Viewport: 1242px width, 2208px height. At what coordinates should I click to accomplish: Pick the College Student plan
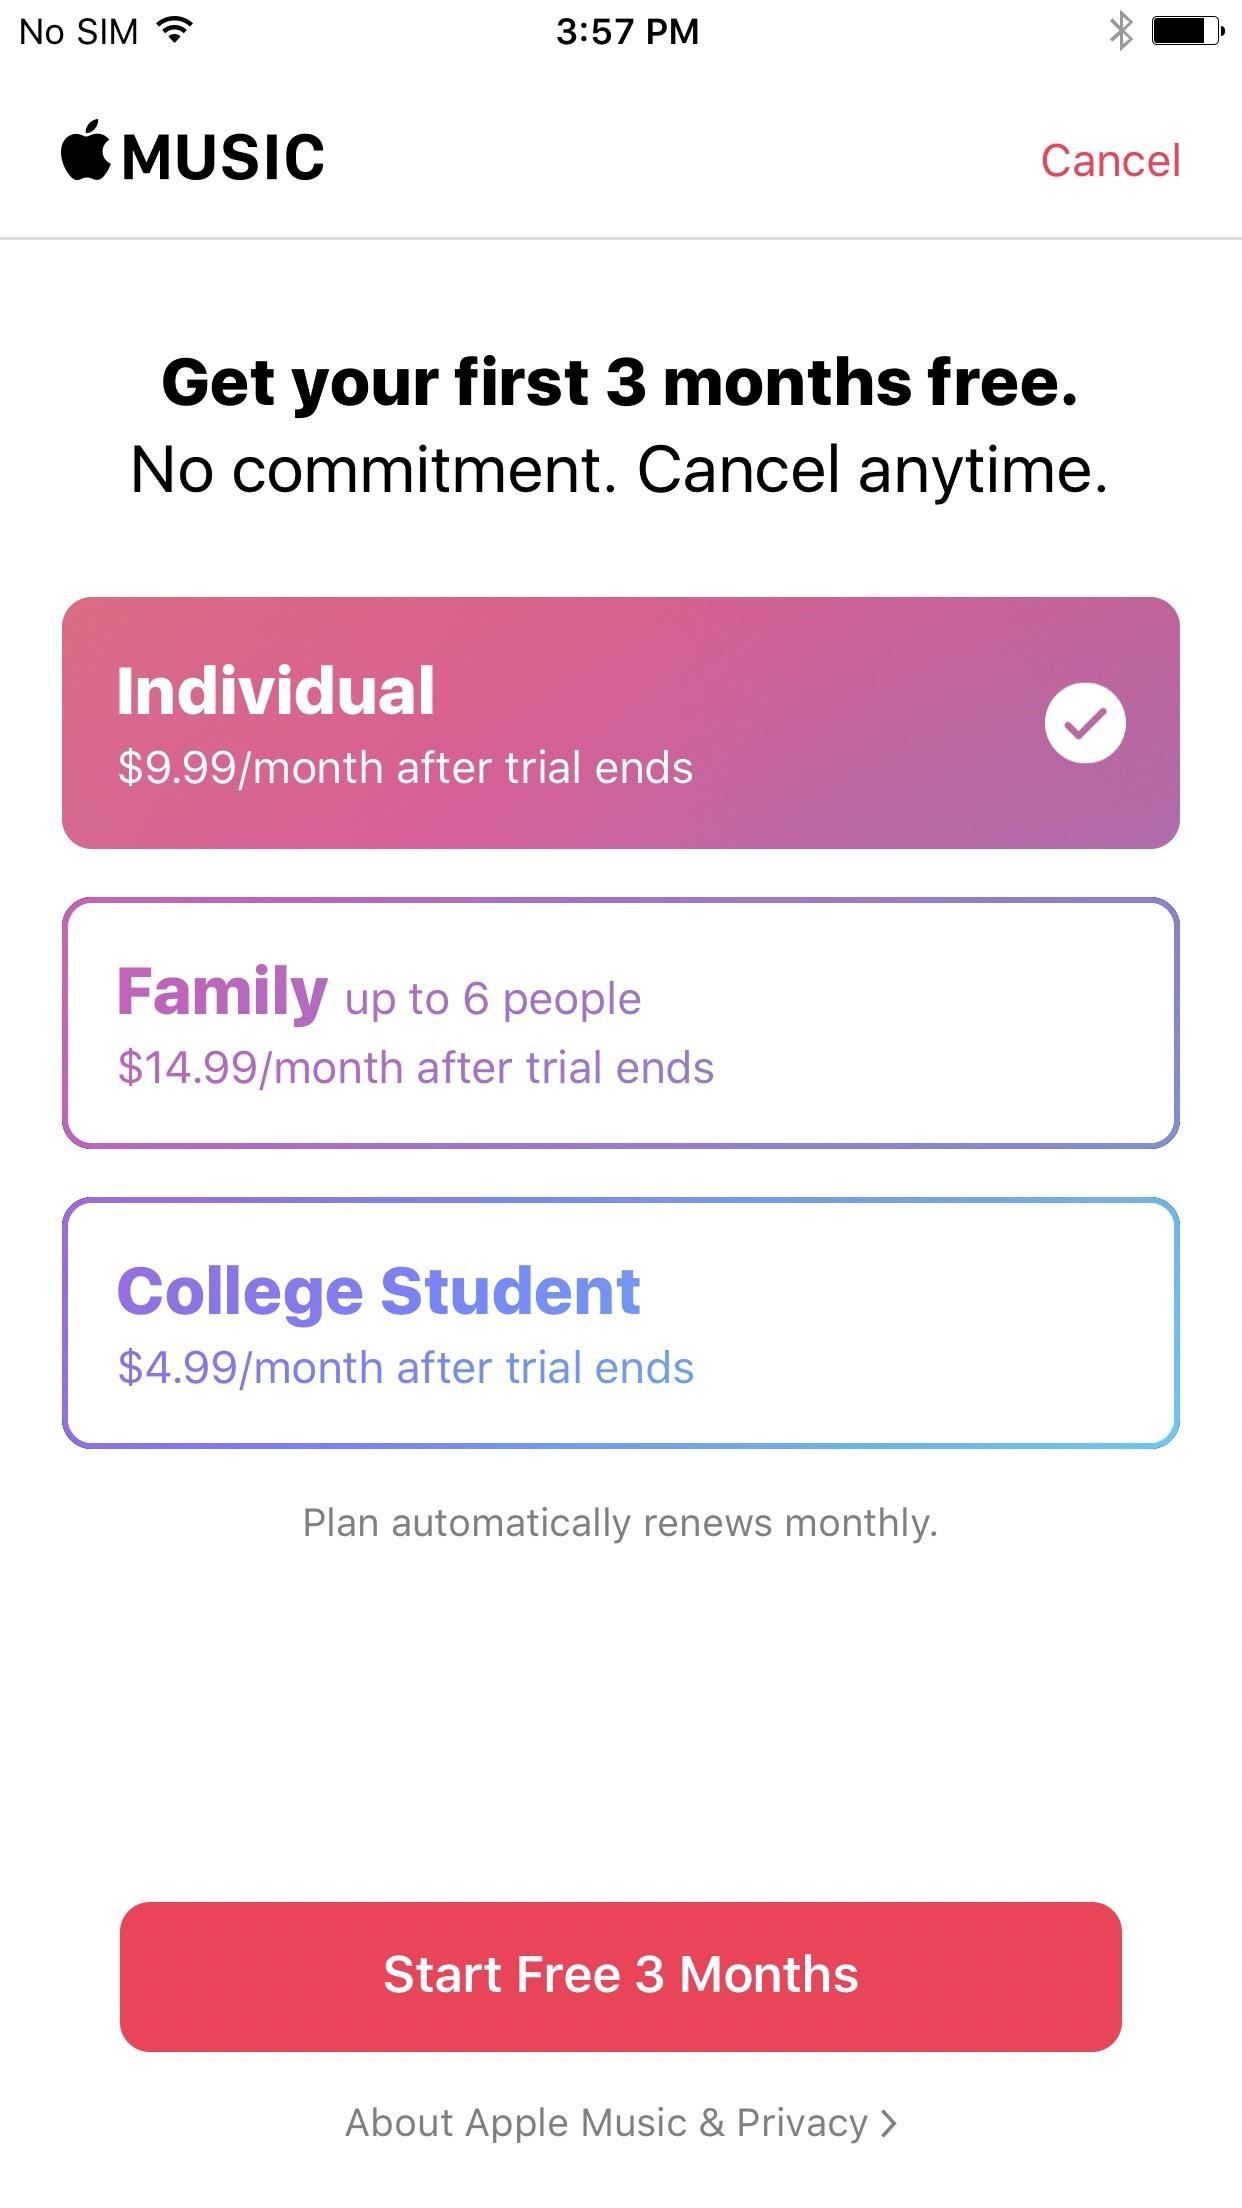coord(620,1323)
